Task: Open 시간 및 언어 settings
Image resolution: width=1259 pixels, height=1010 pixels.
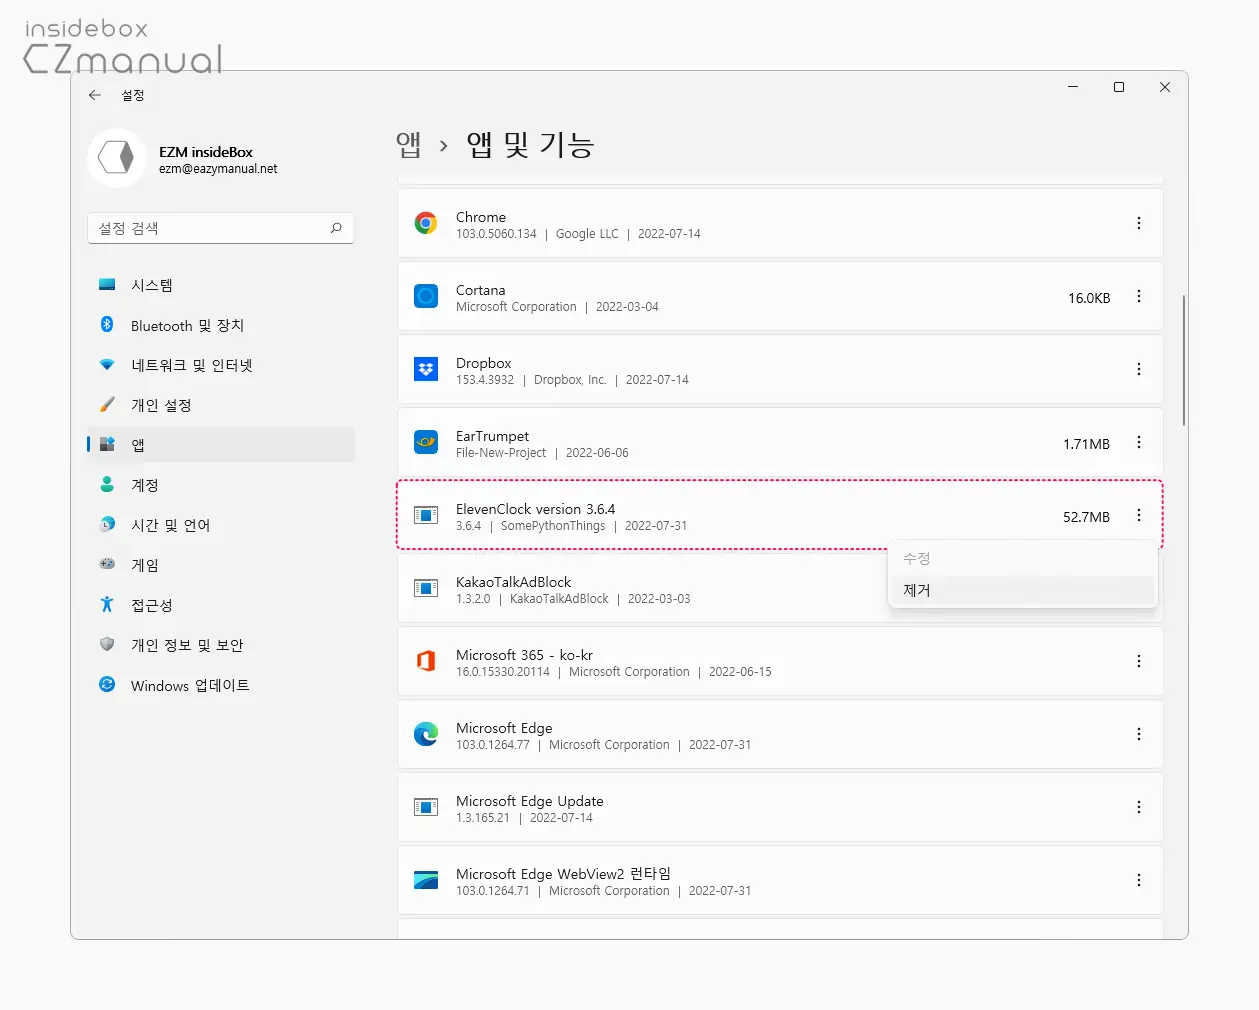Action: (x=221, y=525)
